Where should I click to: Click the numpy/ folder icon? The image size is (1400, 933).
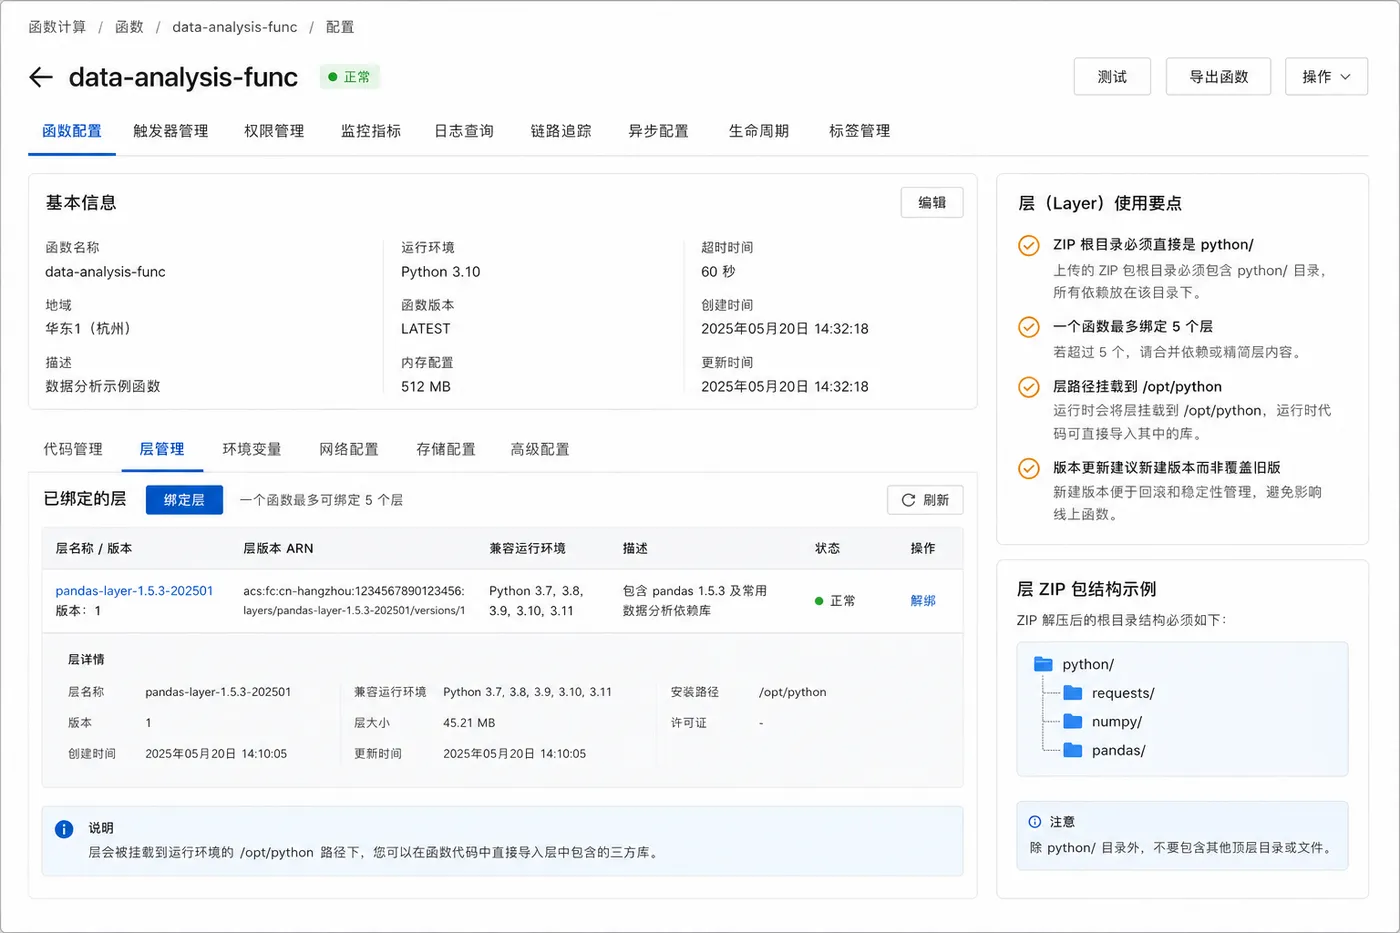pyautogui.click(x=1073, y=721)
